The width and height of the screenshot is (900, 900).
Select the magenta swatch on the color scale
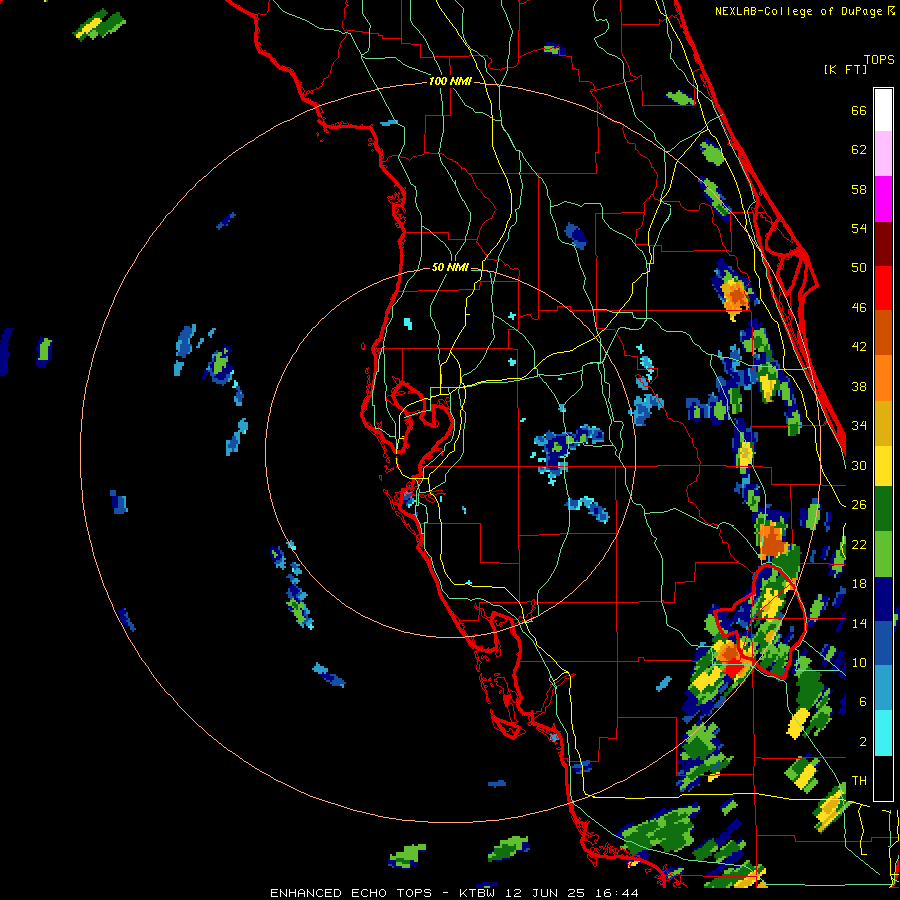(883, 199)
